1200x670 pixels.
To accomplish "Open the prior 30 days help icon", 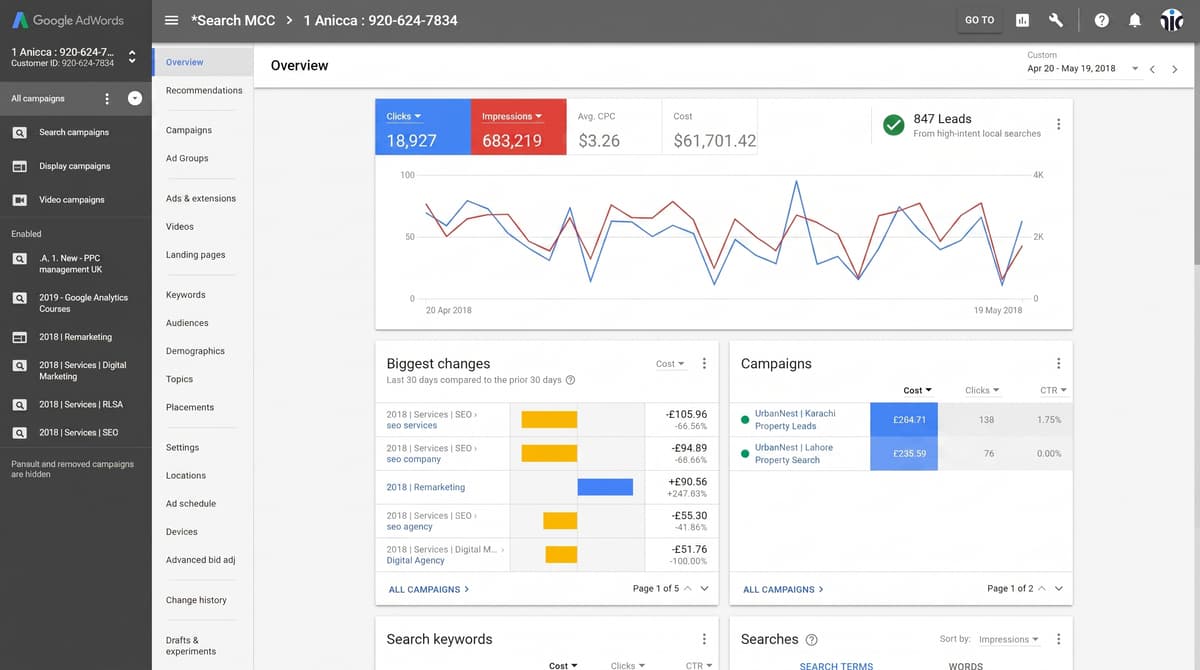I will point(570,380).
